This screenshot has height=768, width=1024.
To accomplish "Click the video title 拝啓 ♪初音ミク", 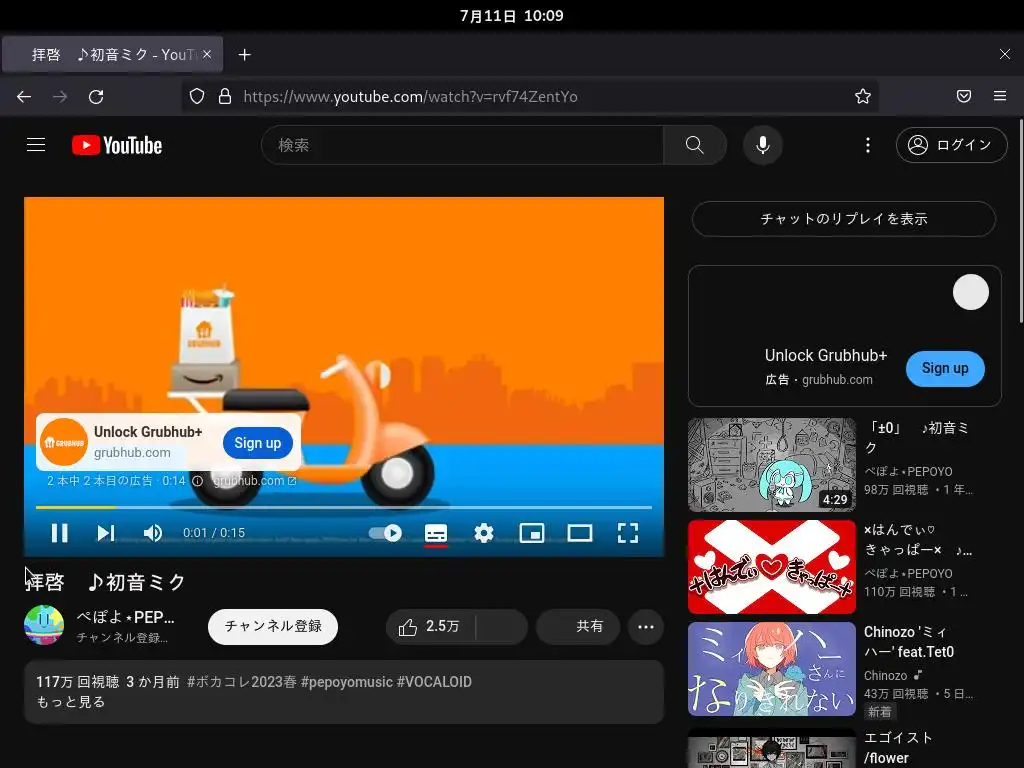I will [106, 582].
